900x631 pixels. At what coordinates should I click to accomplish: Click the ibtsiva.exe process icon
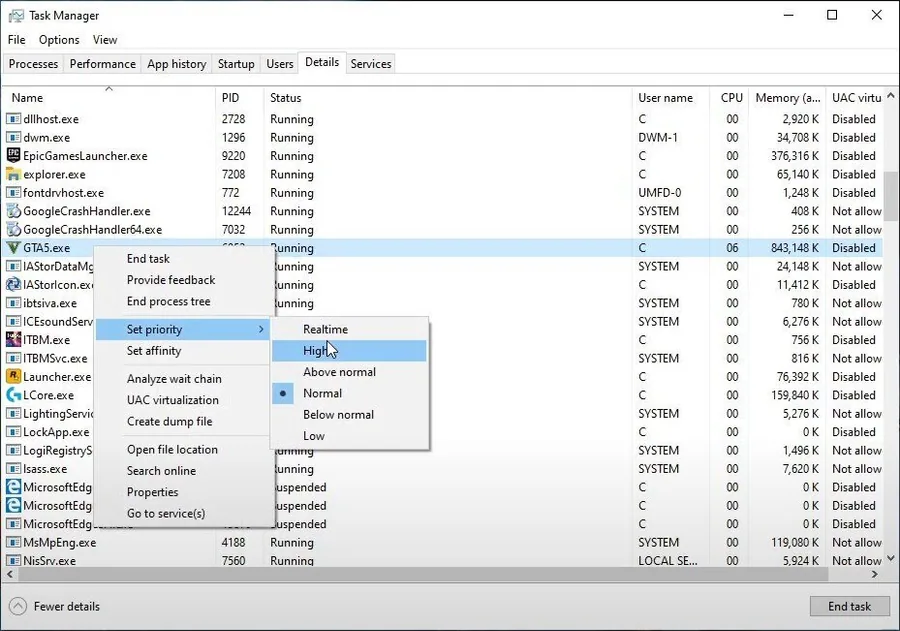[13, 303]
